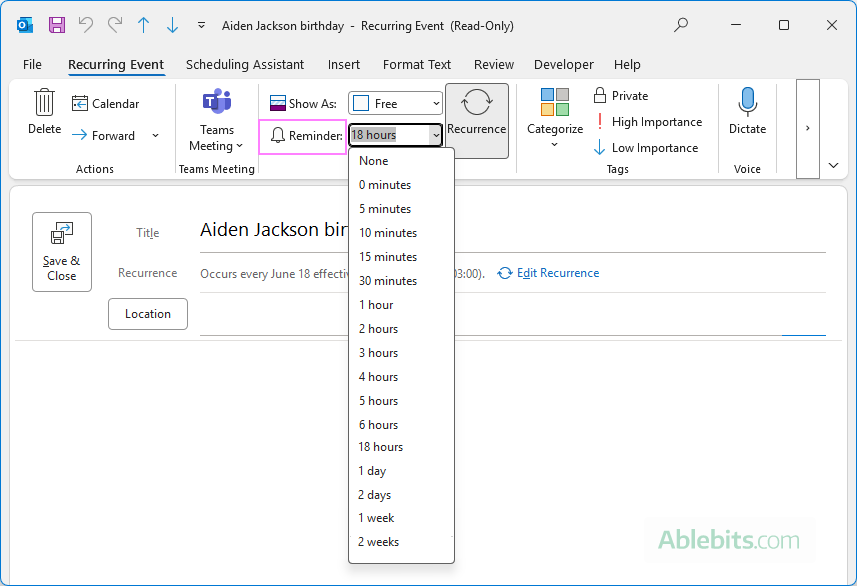Select 6 hours reminder
Screen dimensions: 857x586
coord(401,425)
